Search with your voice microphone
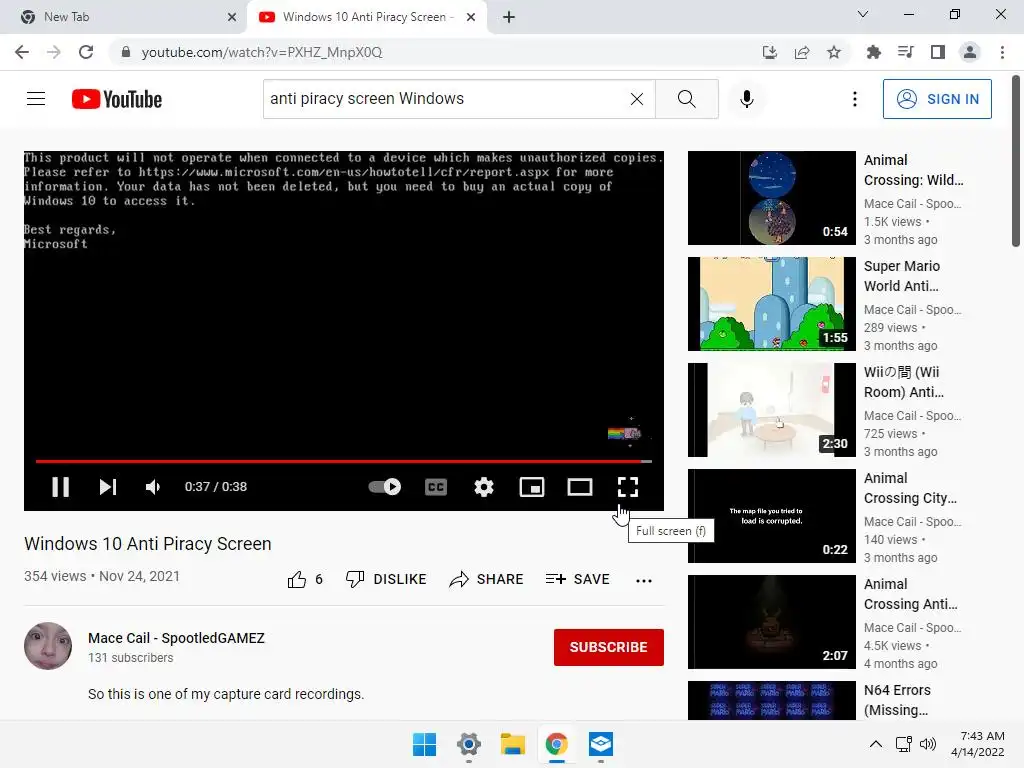Viewport: 1024px width, 768px height. (746, 99)
